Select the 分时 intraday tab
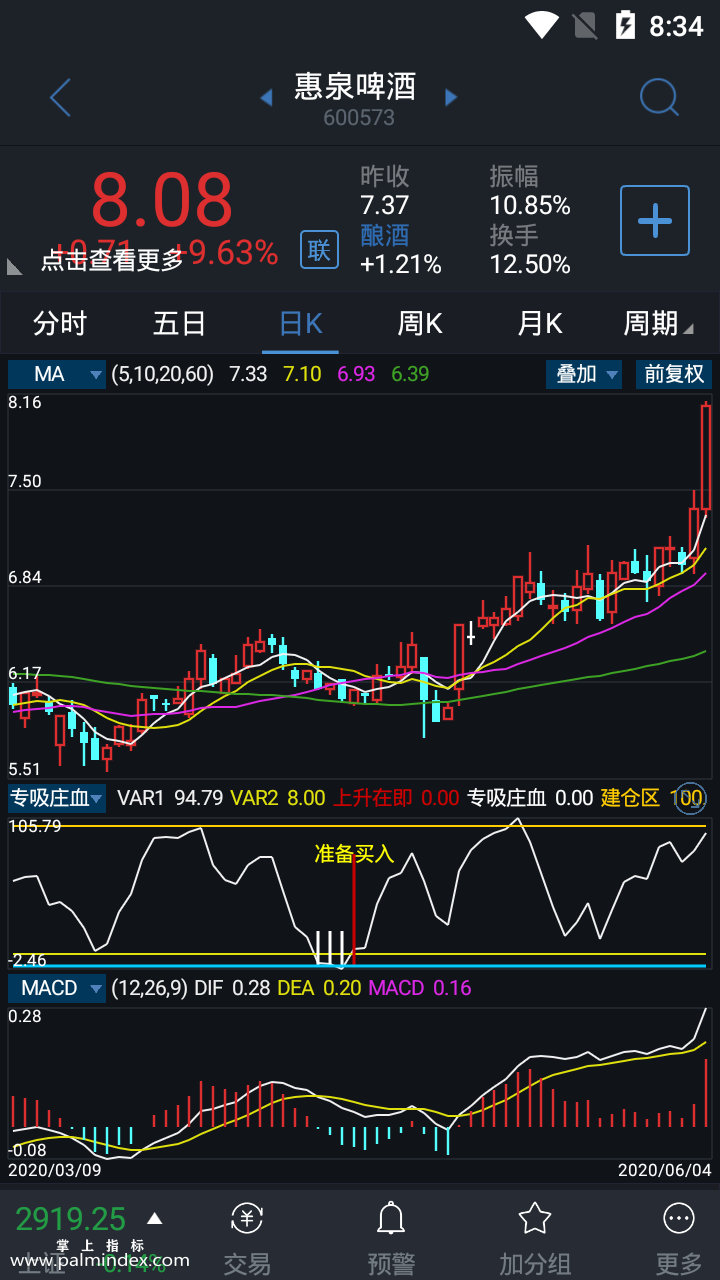 (x=60, y=323)
